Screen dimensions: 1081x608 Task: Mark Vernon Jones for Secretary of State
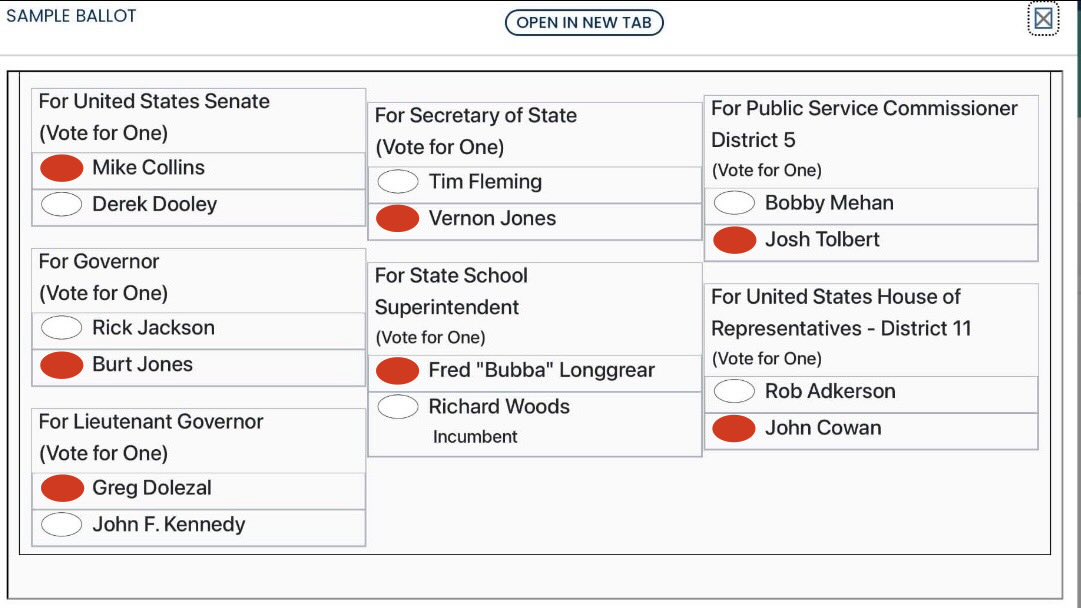[x=398, y=219]
